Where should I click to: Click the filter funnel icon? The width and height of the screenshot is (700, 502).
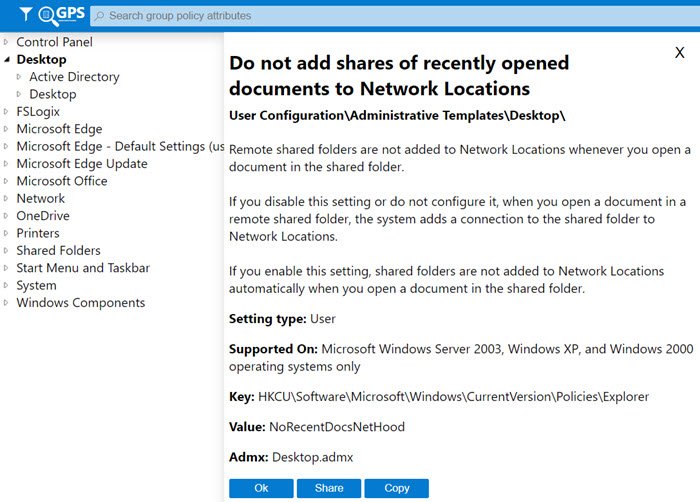click(24, 15)
